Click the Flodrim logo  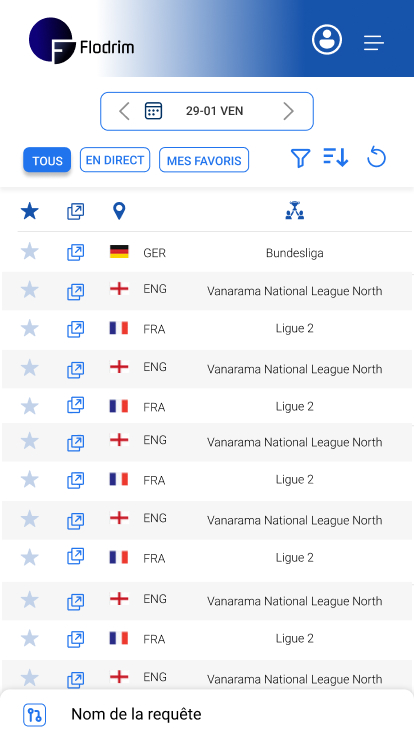82,41
